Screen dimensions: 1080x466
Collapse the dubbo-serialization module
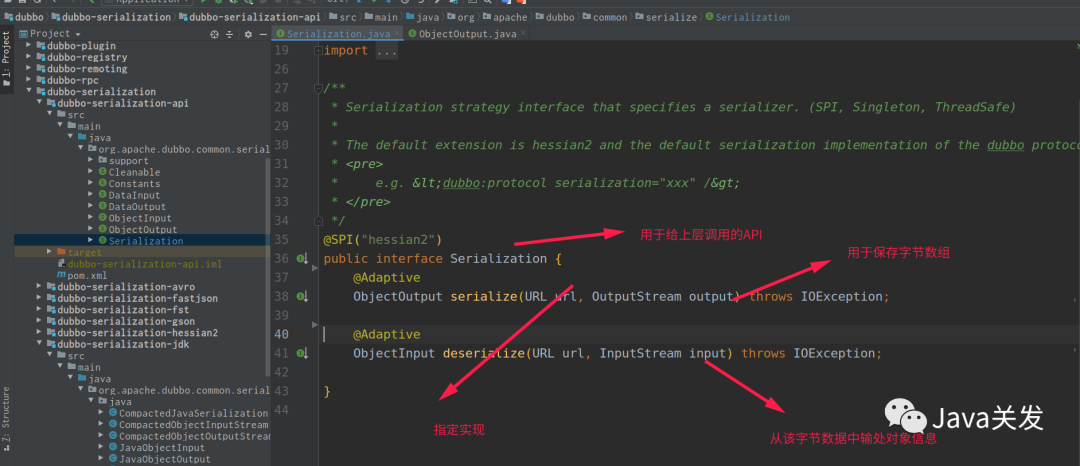tap(29, 92)
